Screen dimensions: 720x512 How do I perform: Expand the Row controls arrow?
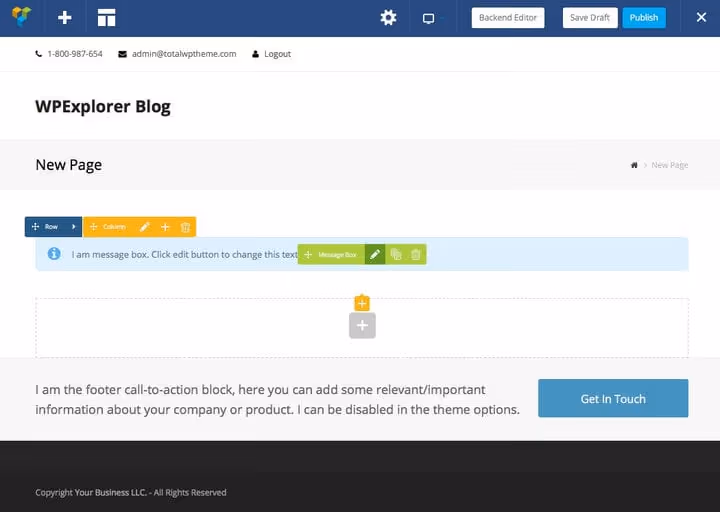coord(73,227)
